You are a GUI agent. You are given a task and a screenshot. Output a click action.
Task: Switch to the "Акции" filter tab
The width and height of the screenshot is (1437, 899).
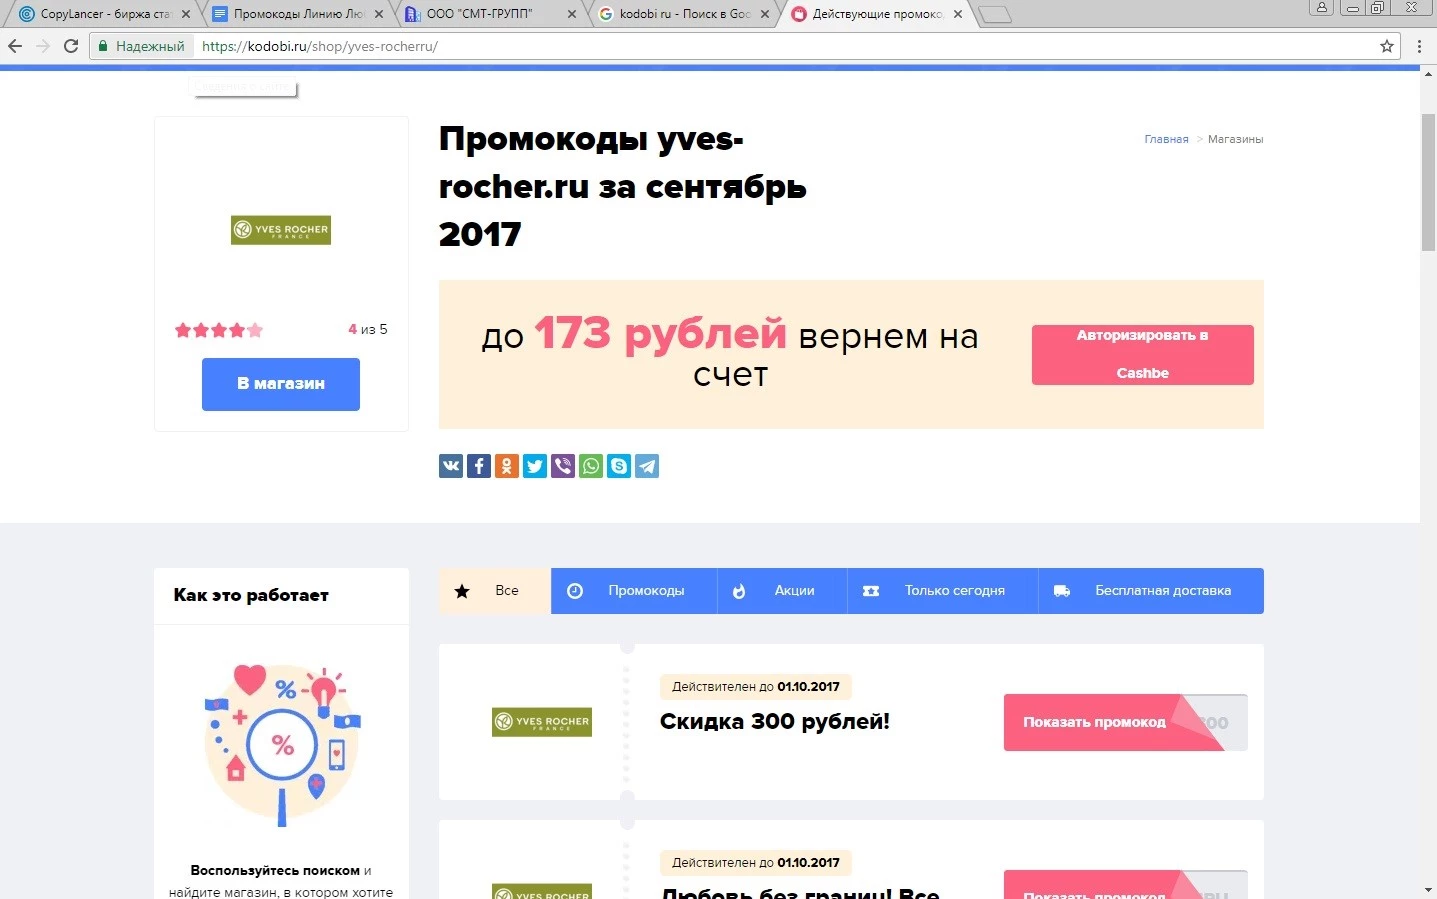(781, 591)
